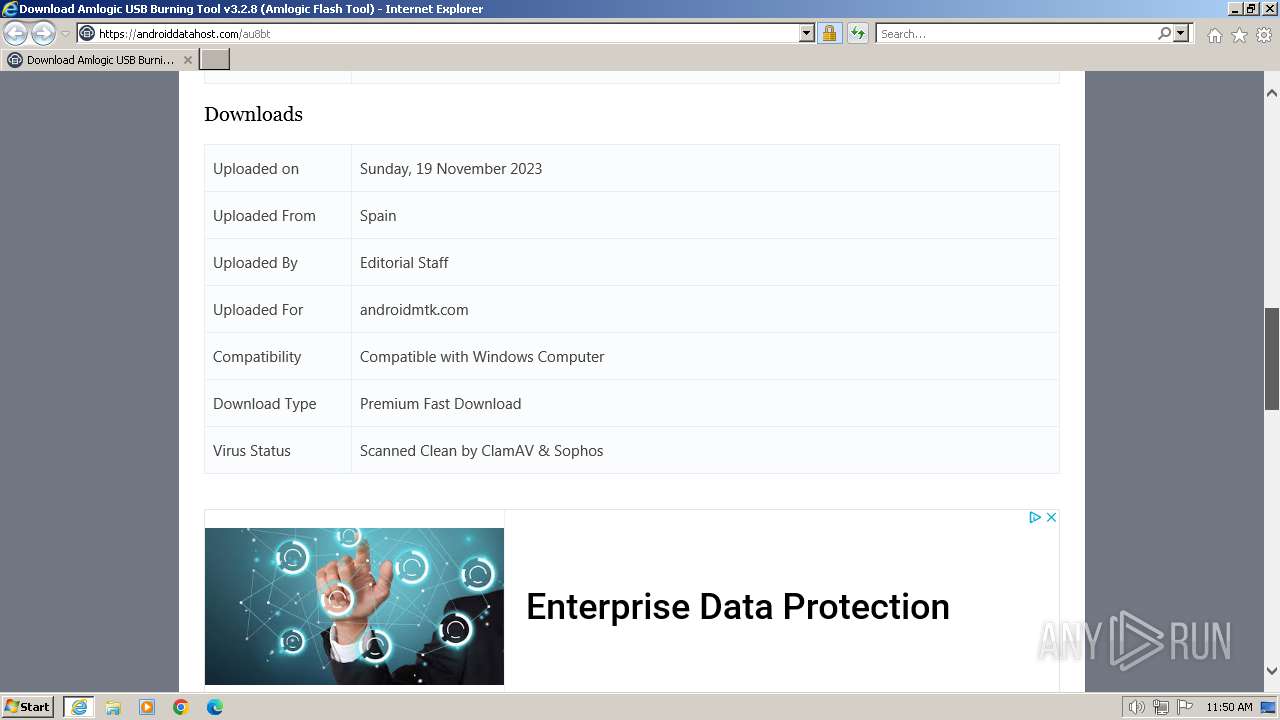The height and width of the screenshot is (720, 1280).
Task: Click the volume speaker tray icon
Action: 1136,707
